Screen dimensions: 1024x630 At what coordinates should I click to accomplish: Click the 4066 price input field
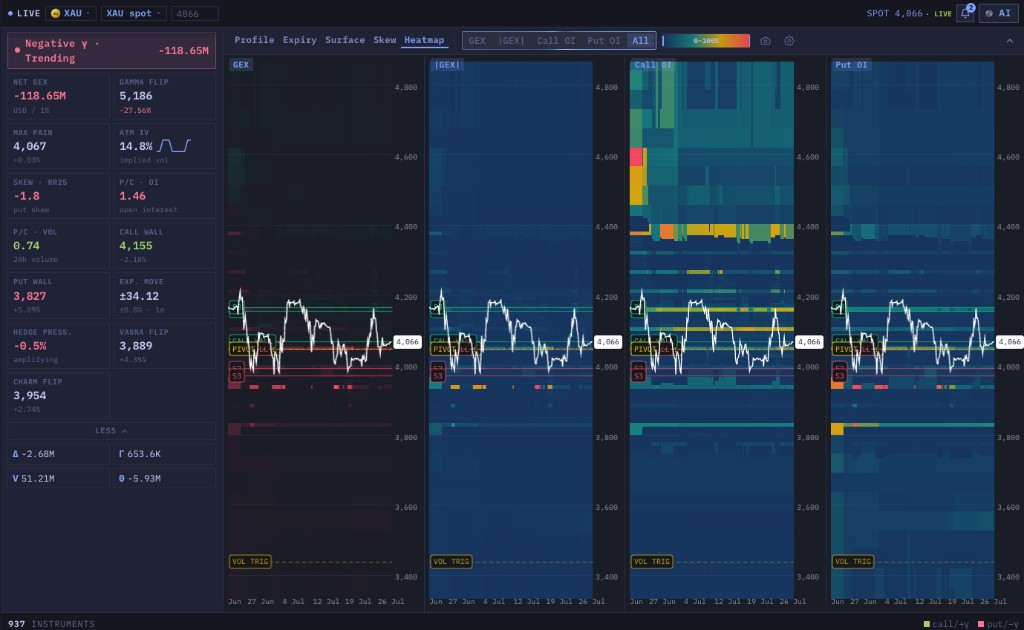coord(195,13)
